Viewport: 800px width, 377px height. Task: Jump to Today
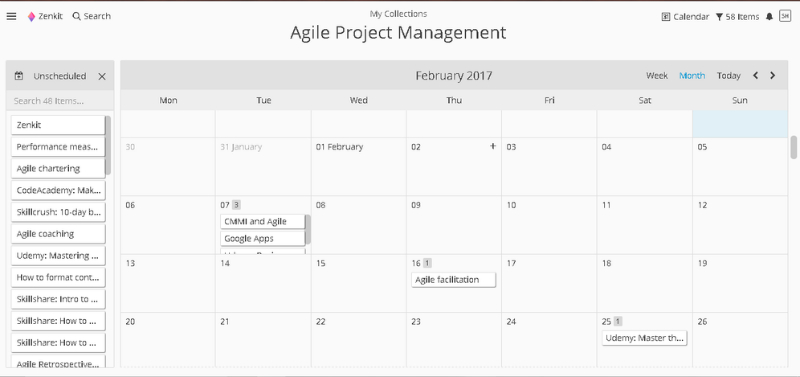point(729,76)
